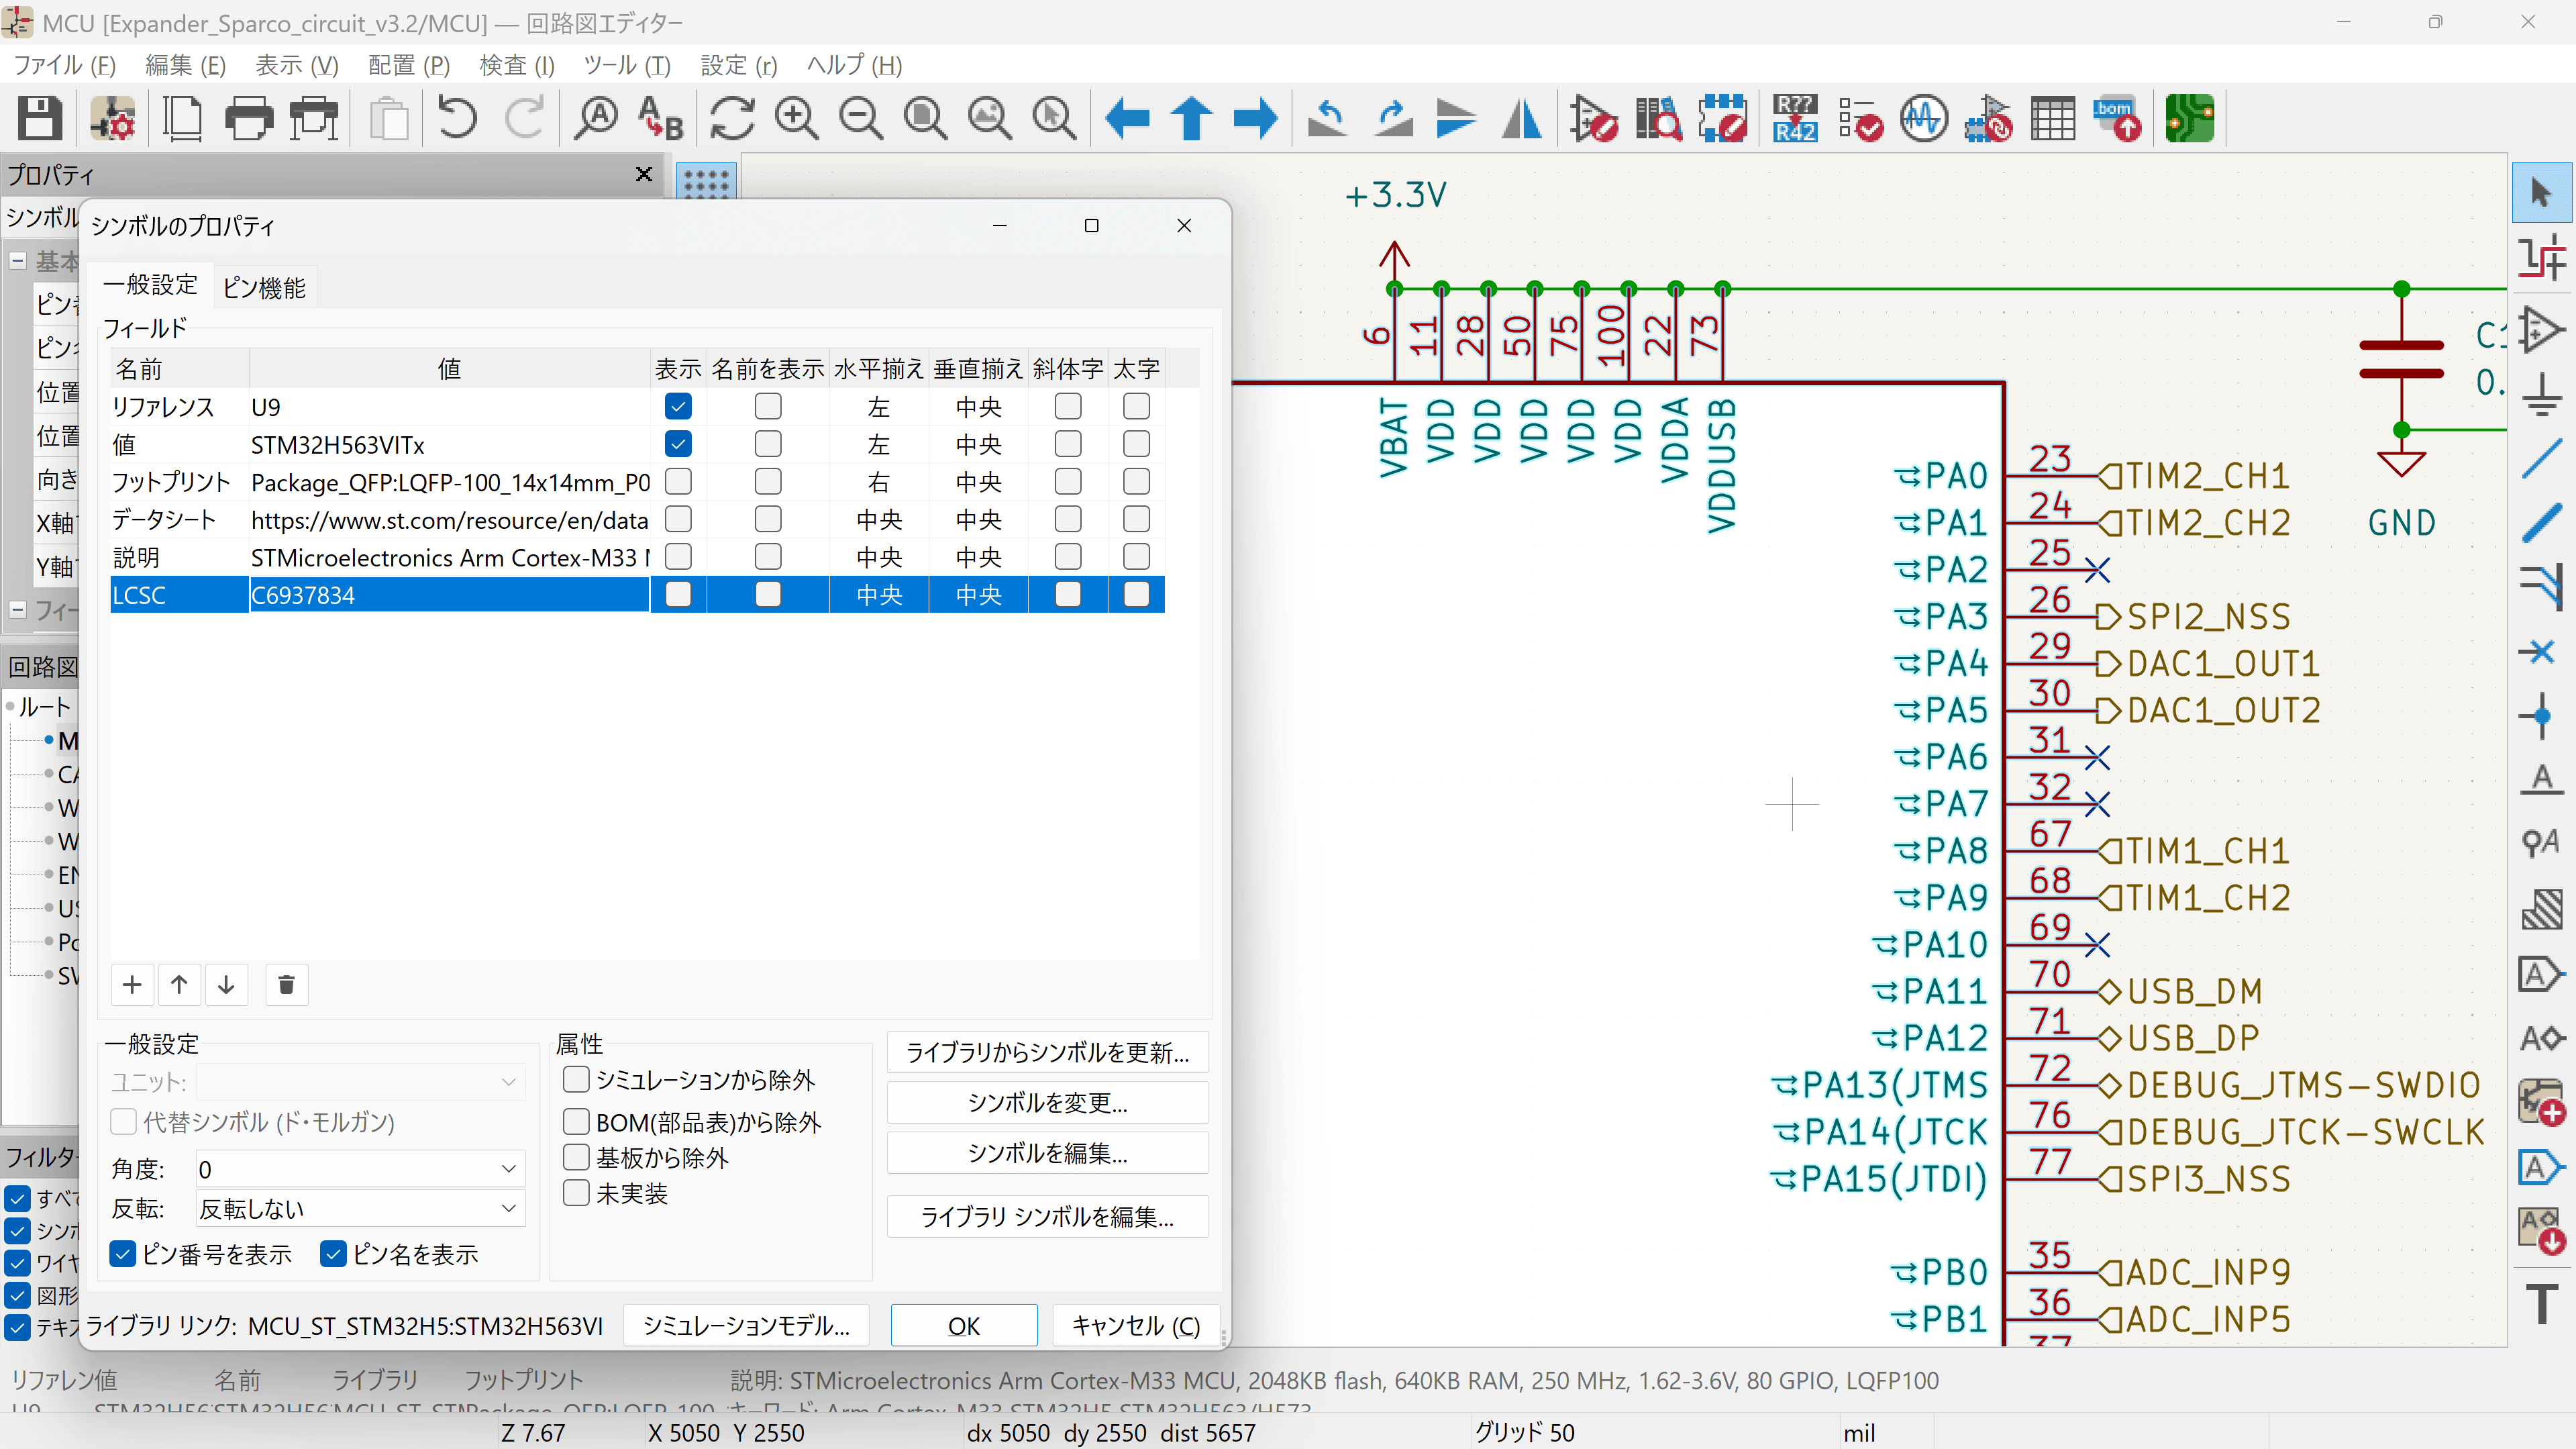
Task: Cancel with キャンセル button
Action: click(x=1136, y=1326)
